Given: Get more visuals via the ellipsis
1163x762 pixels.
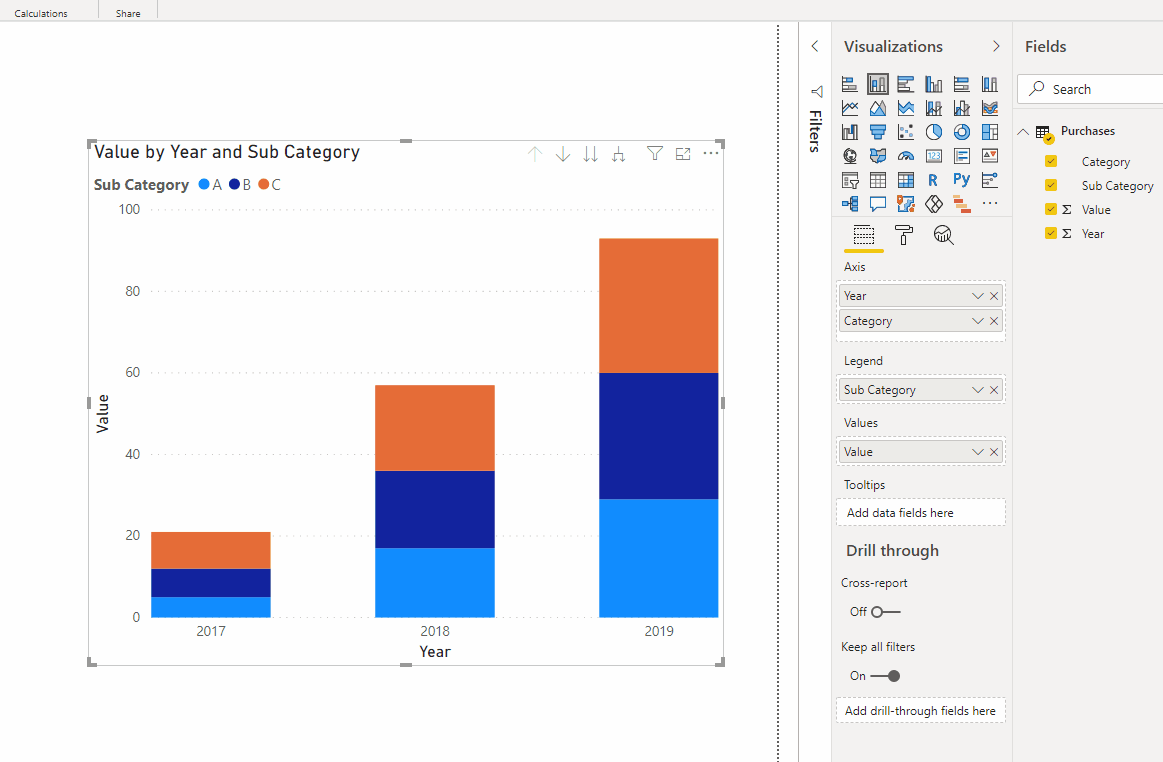Looking at the screenshot, I should [989, 203].
